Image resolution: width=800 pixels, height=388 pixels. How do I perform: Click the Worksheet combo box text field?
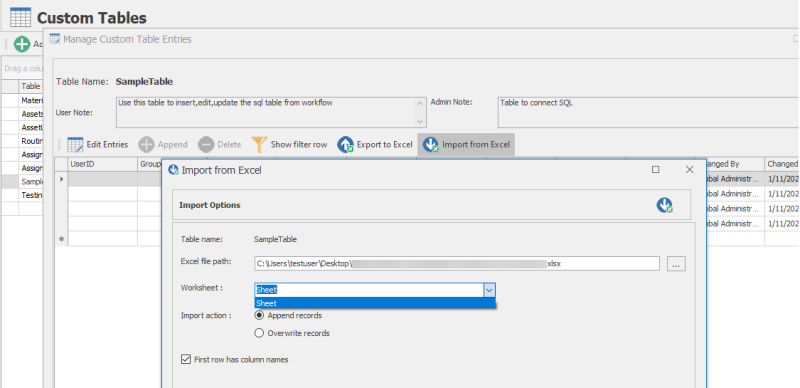point(369,290)
